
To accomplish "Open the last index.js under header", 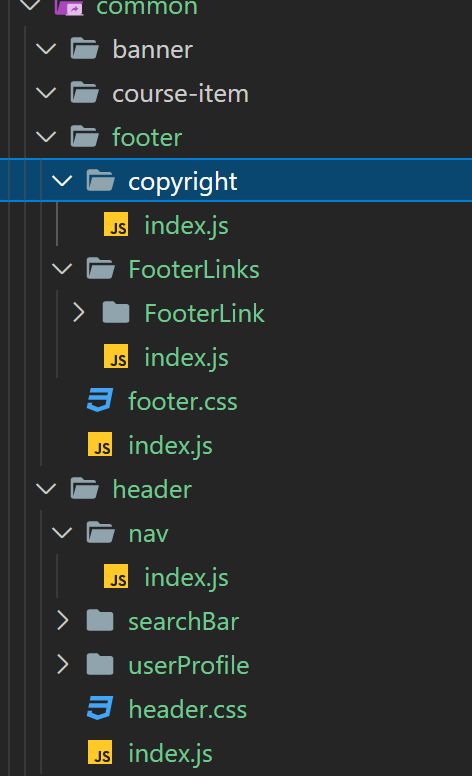I will [x=171, y=753].
